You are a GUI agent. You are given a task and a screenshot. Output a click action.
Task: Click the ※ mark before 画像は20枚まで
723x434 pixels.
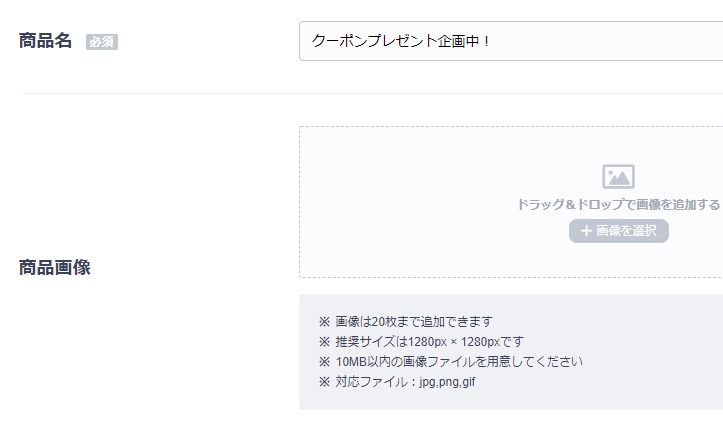click(325, 321)
